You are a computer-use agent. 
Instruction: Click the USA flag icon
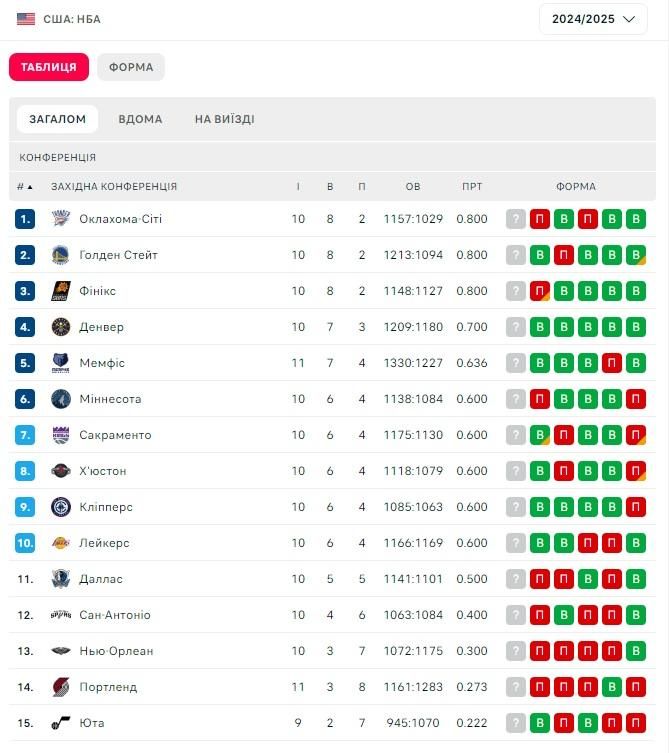pyautogui.click(x=26, y=19)
